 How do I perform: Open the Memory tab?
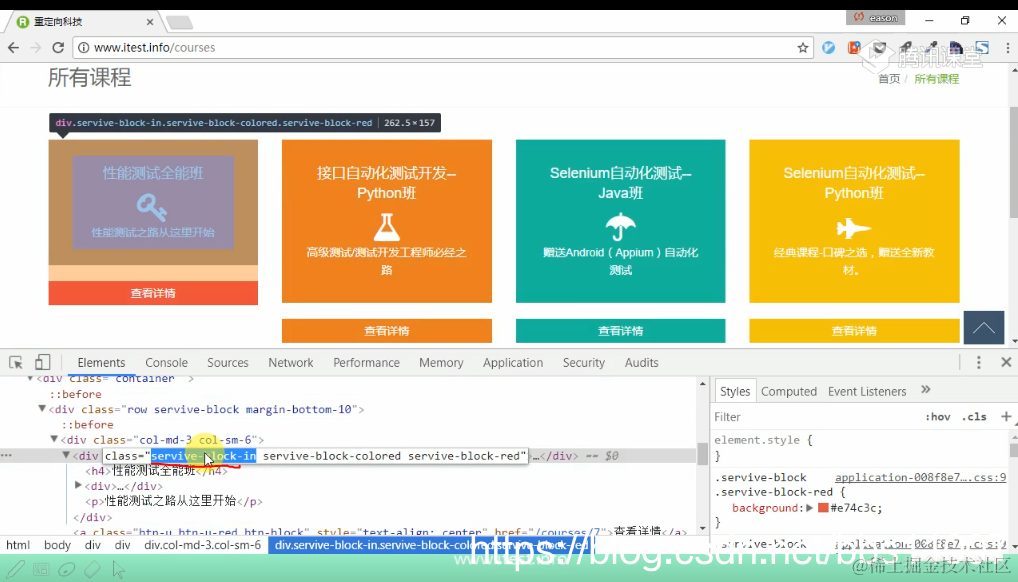click(x=441, y=362)
